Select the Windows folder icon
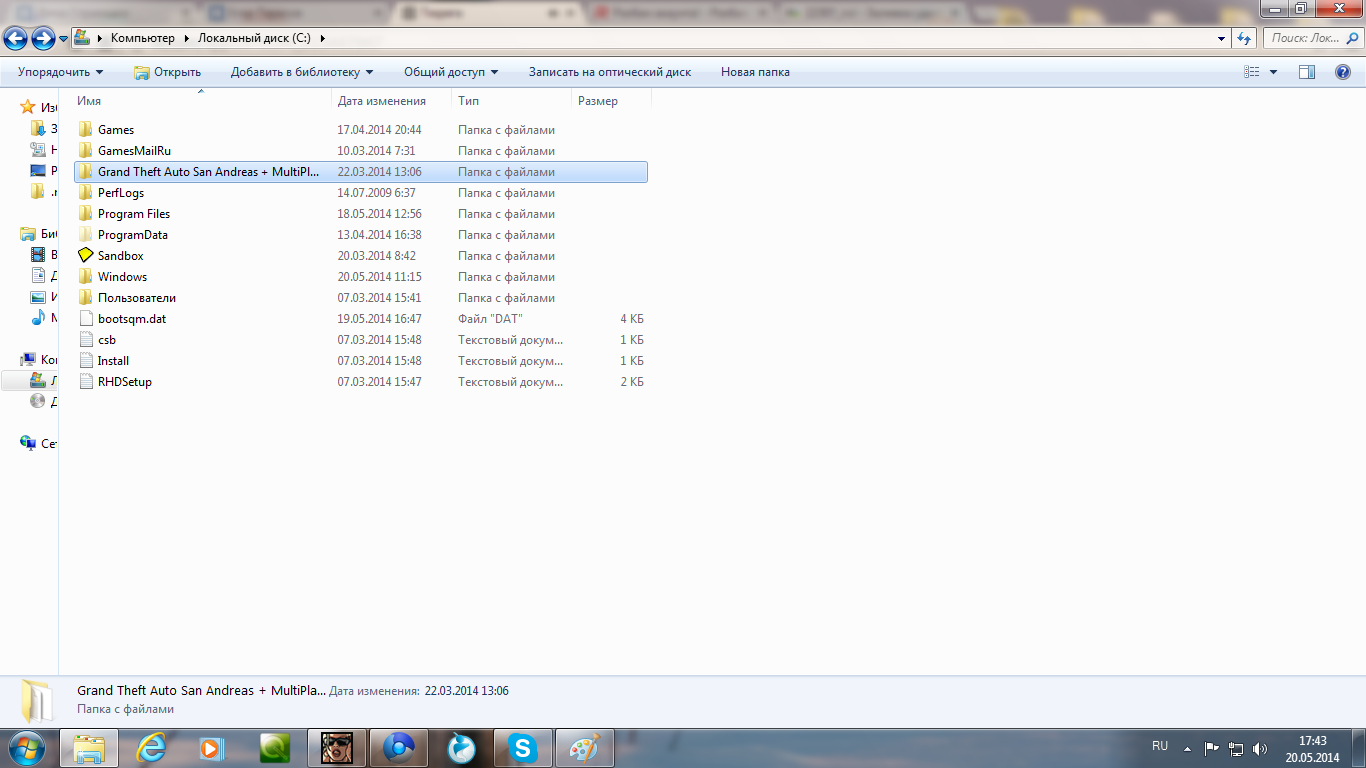This screenshot has height=768, width=1366. pyautogui.click(x=85, y=277)
